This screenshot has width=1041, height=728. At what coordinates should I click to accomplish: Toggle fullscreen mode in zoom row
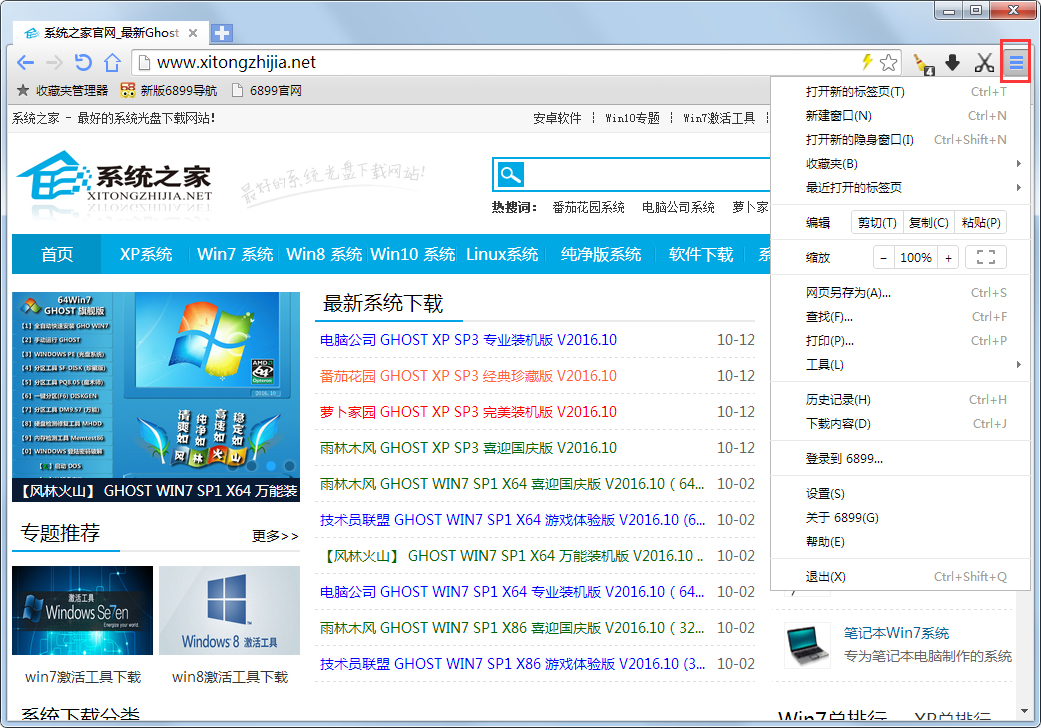tap(985, 257)
